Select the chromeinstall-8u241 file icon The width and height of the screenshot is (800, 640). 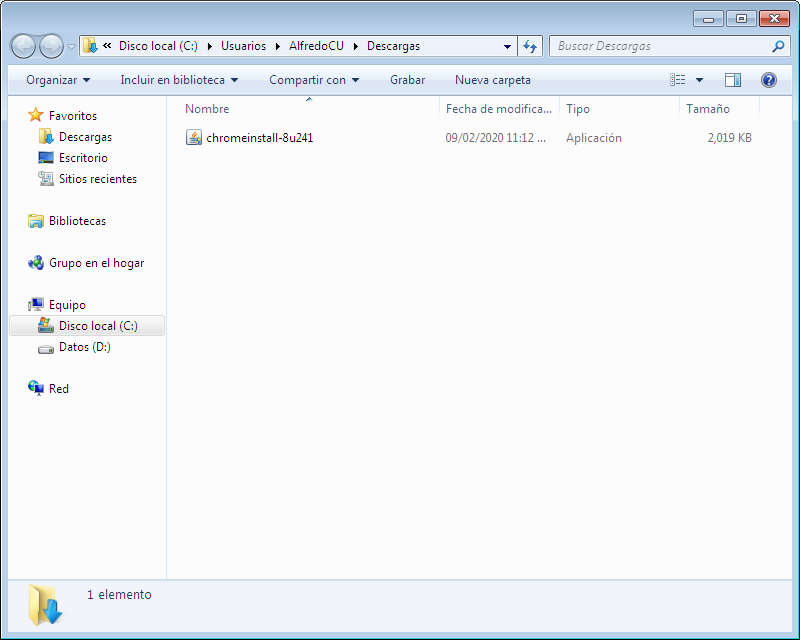tap(194, 137)
